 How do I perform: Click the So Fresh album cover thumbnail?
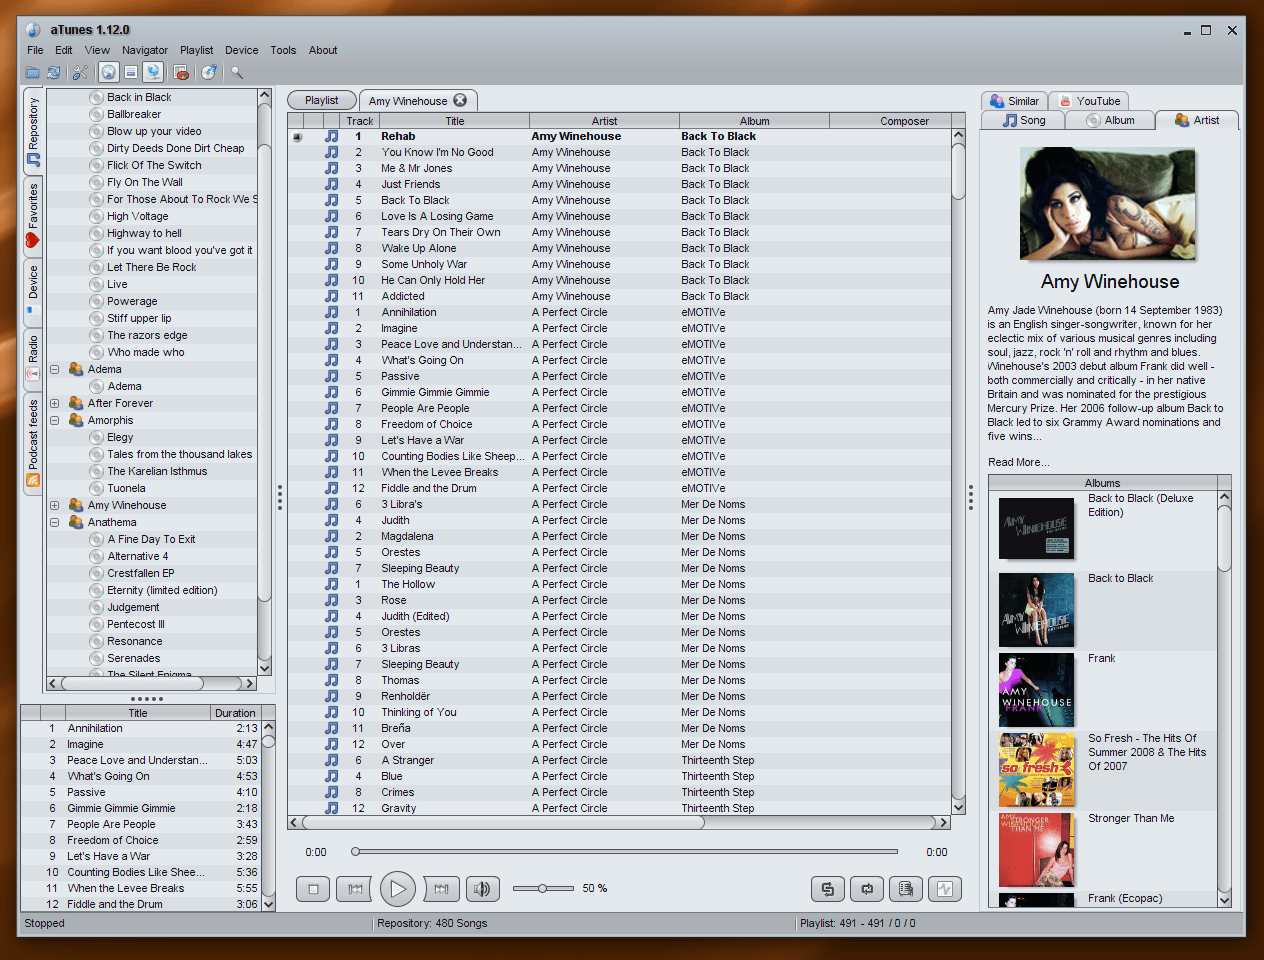[x=1037, y=770]
